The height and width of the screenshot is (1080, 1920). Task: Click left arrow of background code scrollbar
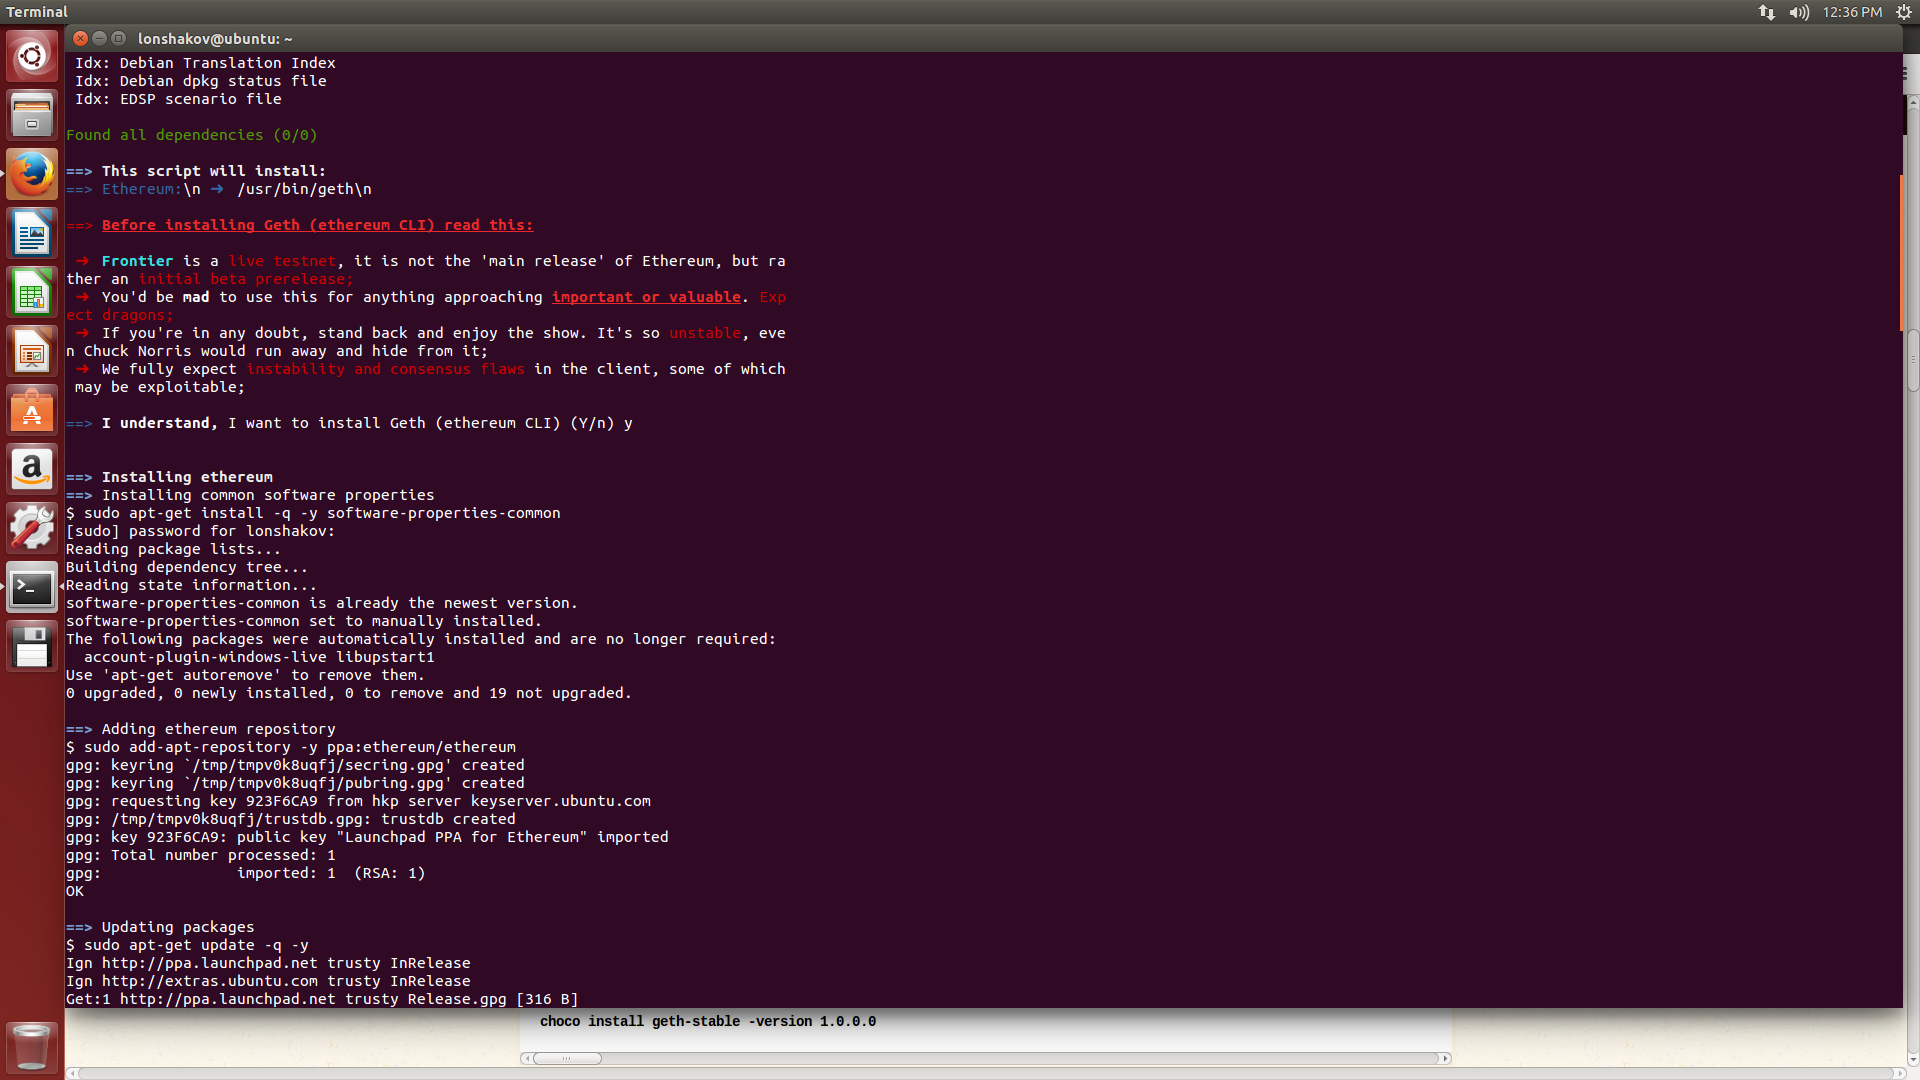pyautogui.click(x=526, y=1058)
